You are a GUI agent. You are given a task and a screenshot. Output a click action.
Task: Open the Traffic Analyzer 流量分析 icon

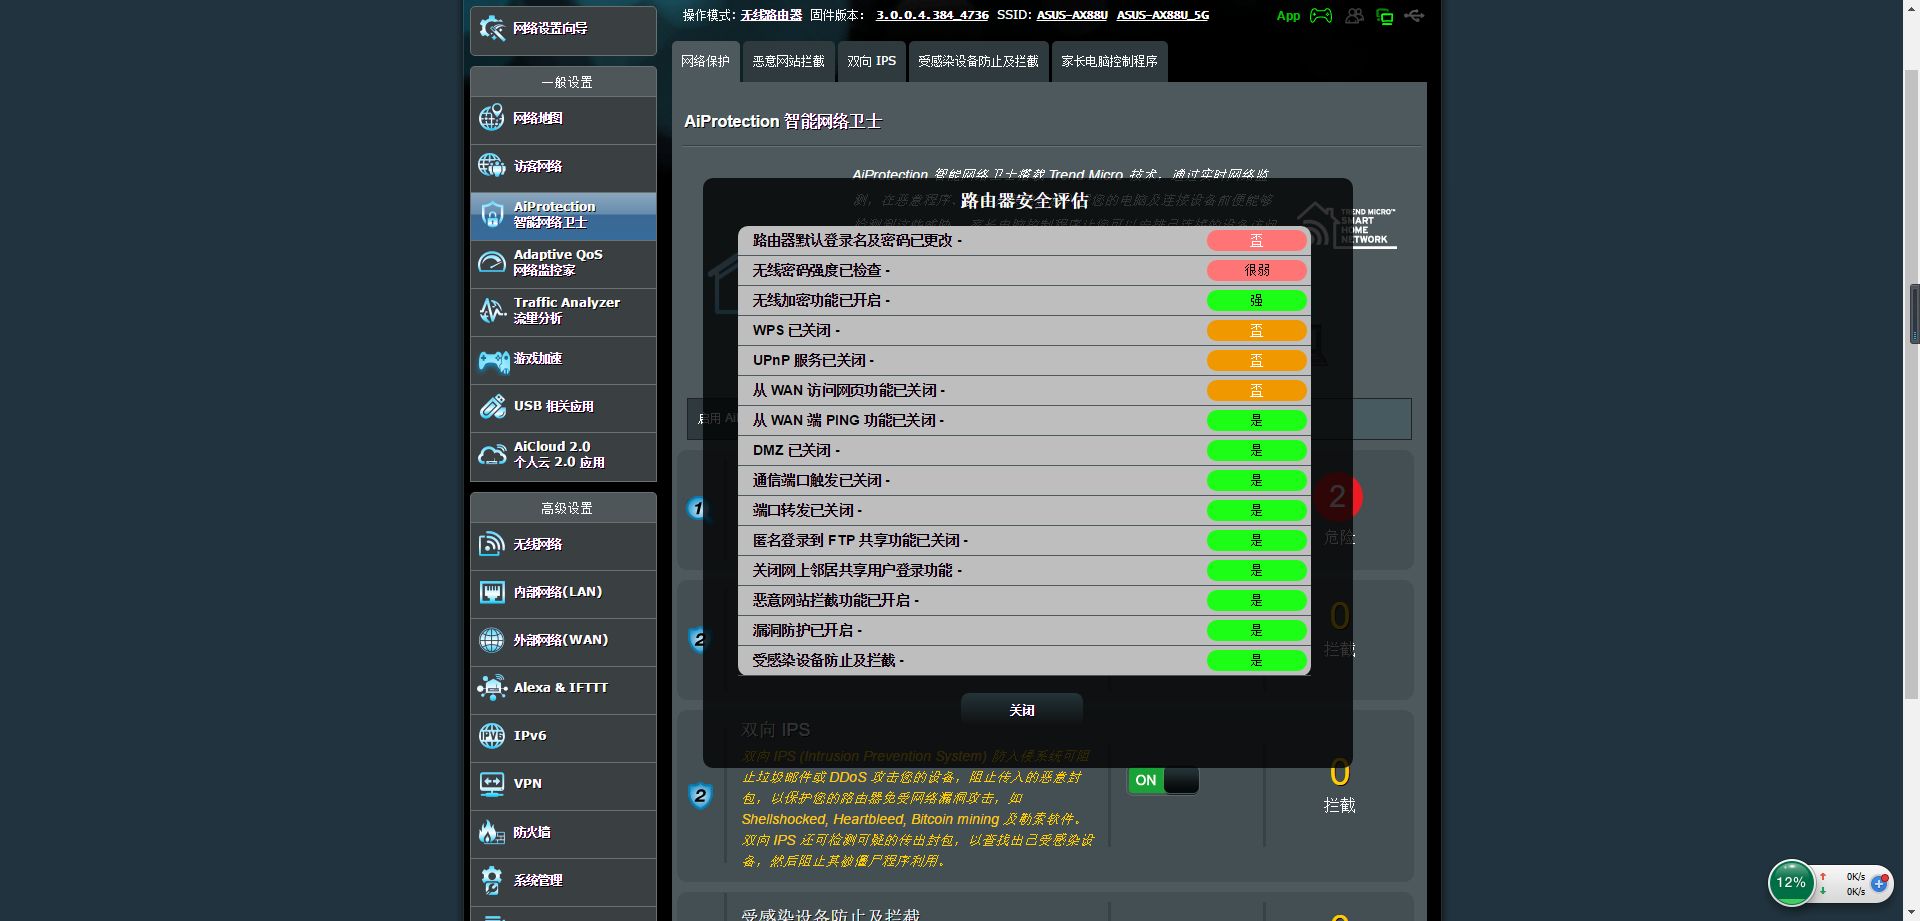[x=491, y=310]
